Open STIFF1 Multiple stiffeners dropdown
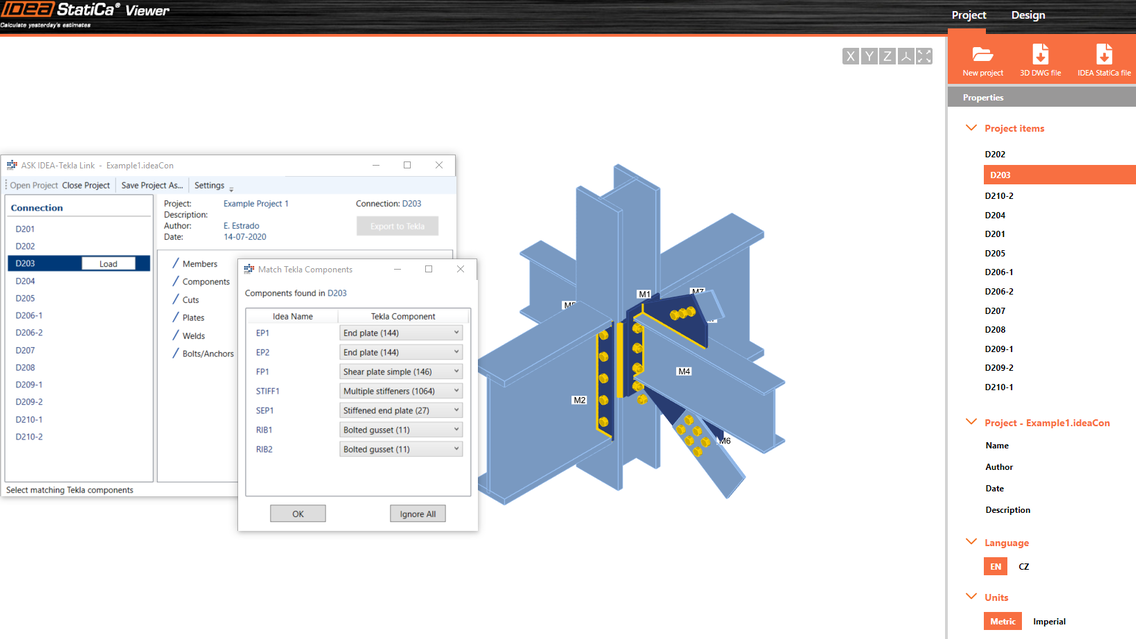The height and width of the screenshot is (639, 1136). [401, 391]
